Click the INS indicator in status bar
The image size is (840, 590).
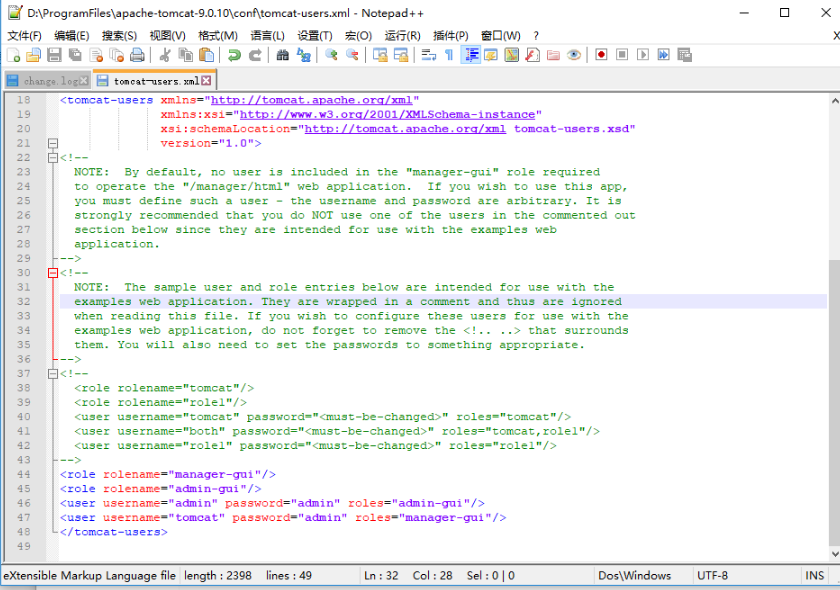pos(814,576)
